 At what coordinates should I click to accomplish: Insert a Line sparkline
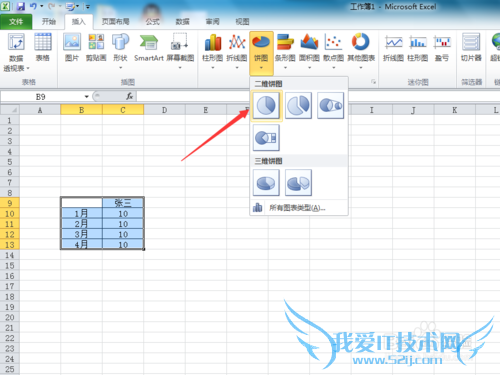point(393,43)
